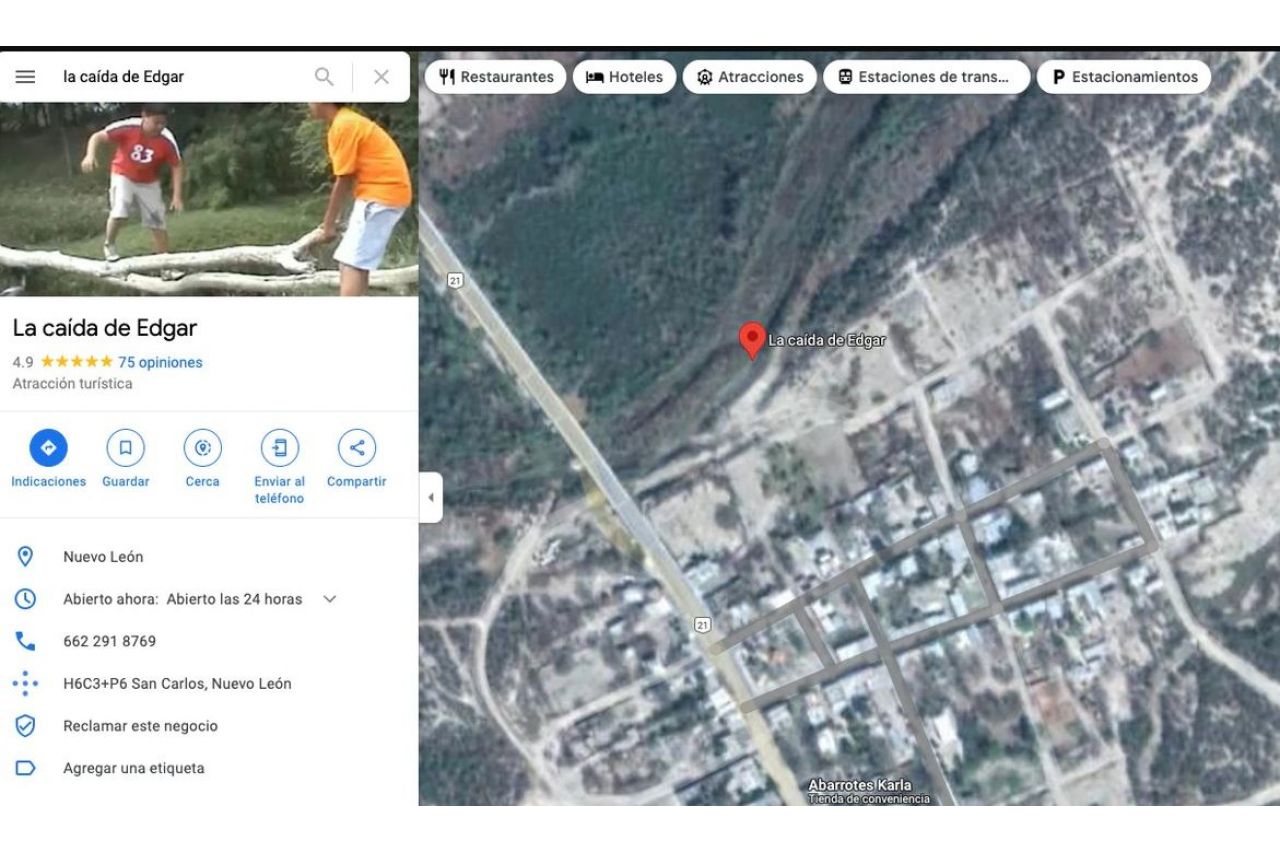The height and width of the screenshot is (853, 1280).
Task: Click the clock icon for opening hours
Action: pos(25,599)
